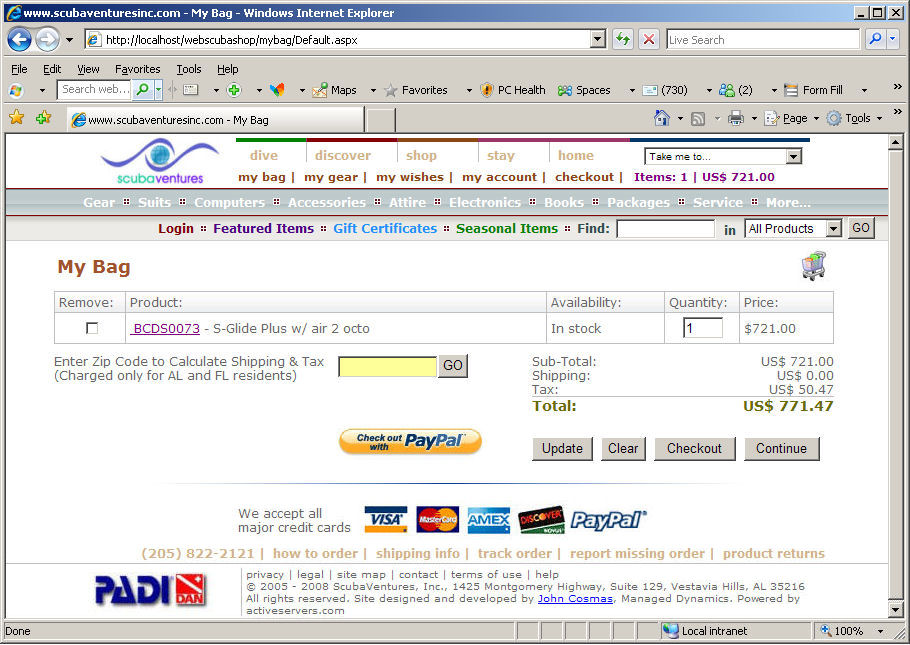The width and height of the screenshot is (910, 645).
Task: Open the File menu
Action: click(19, 69)
